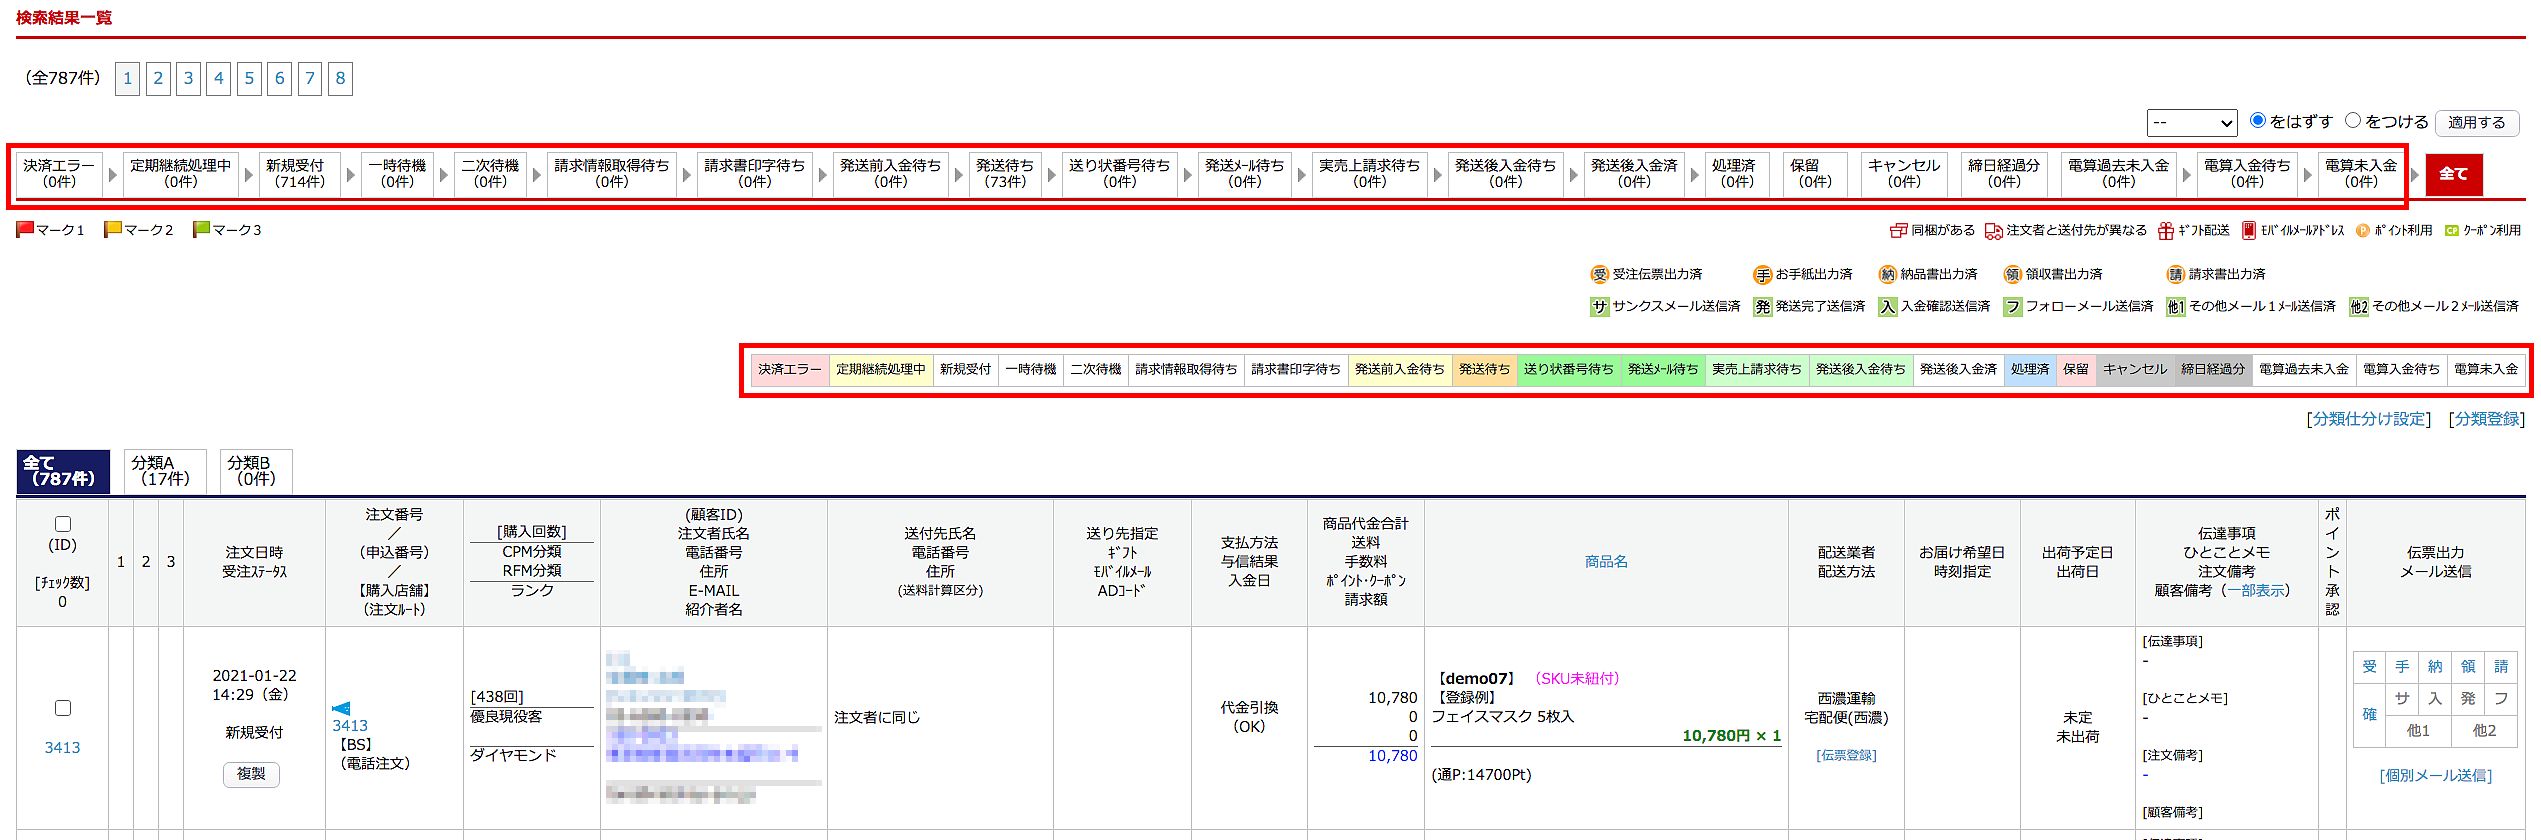Click the orange 発送待ち color legend cell
The image size is (2541, 840).
pos(1484,369)
